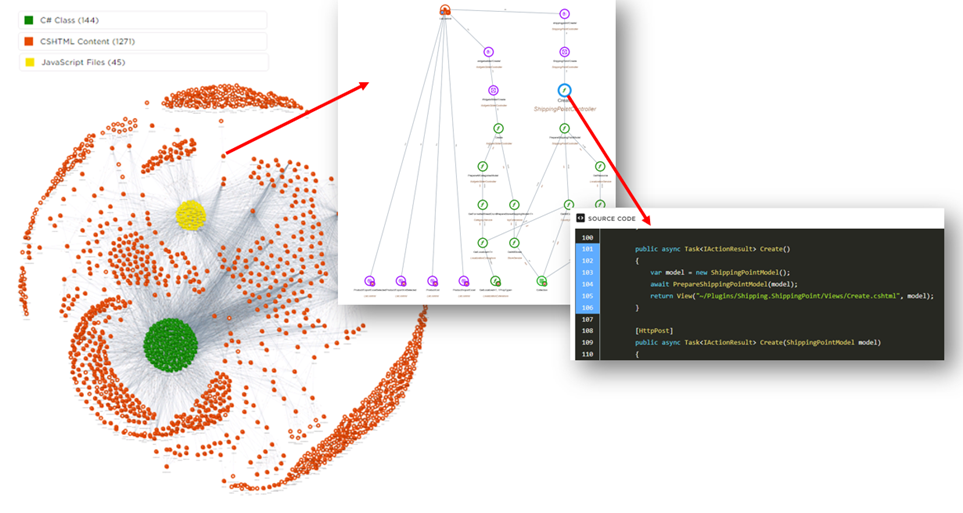Click the blue-highlighted Create method node
This screenshot has height=513, width=963.
(564, 91)
